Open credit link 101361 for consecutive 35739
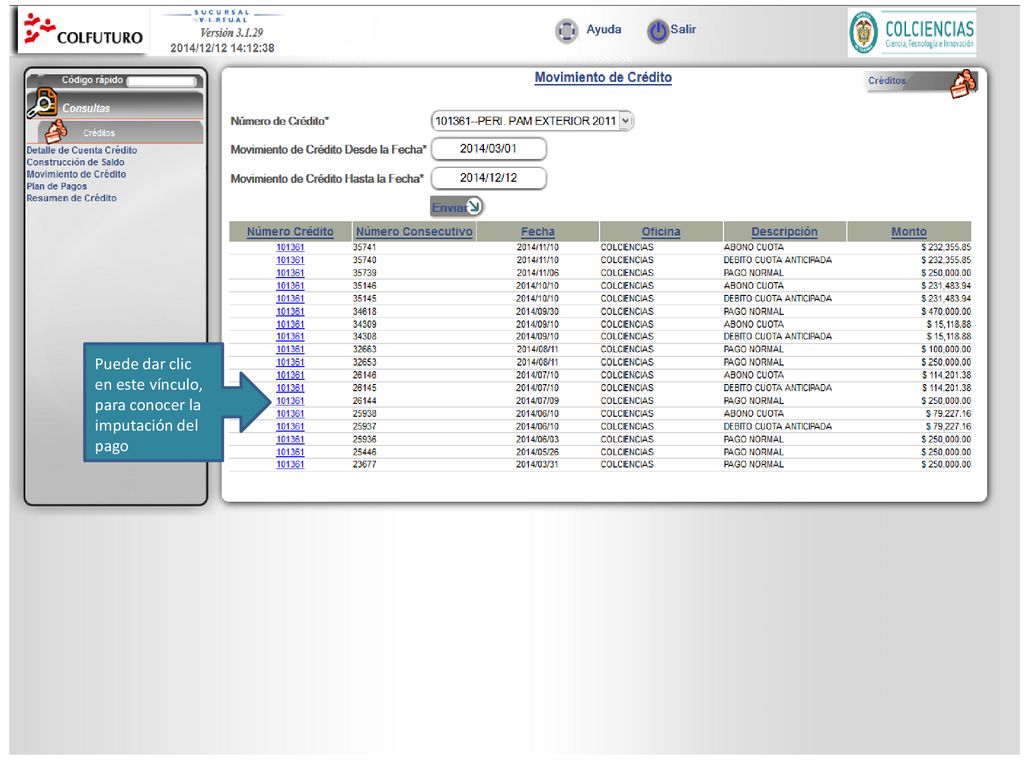1024x768 pixels. point(290,273)
